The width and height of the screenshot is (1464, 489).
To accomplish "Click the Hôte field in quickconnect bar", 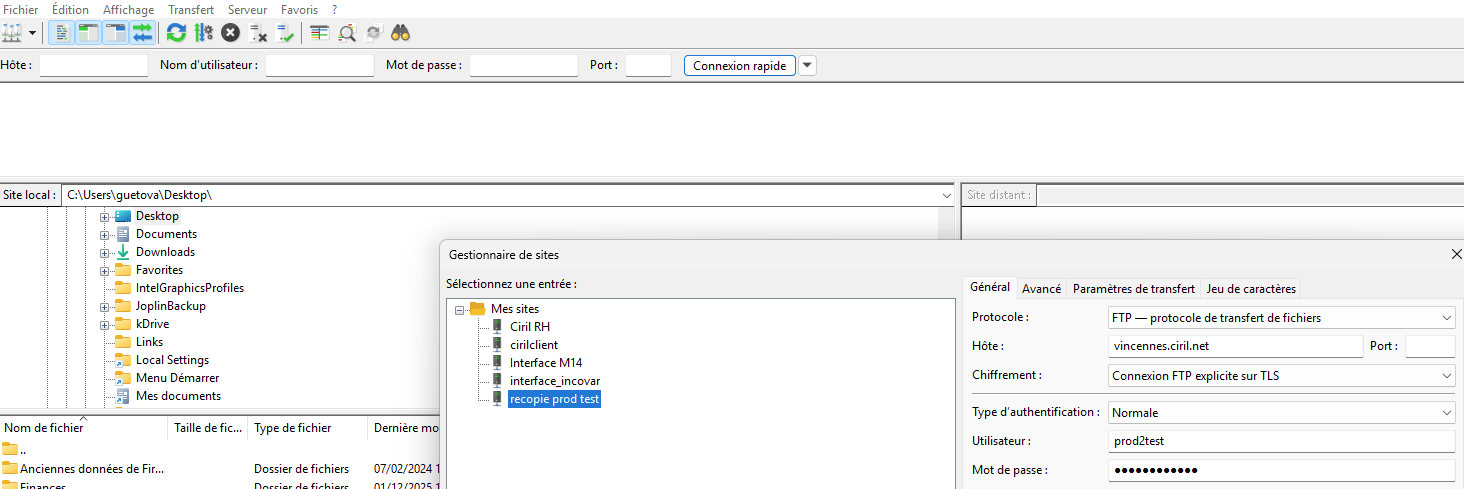I will click(93, 66).
